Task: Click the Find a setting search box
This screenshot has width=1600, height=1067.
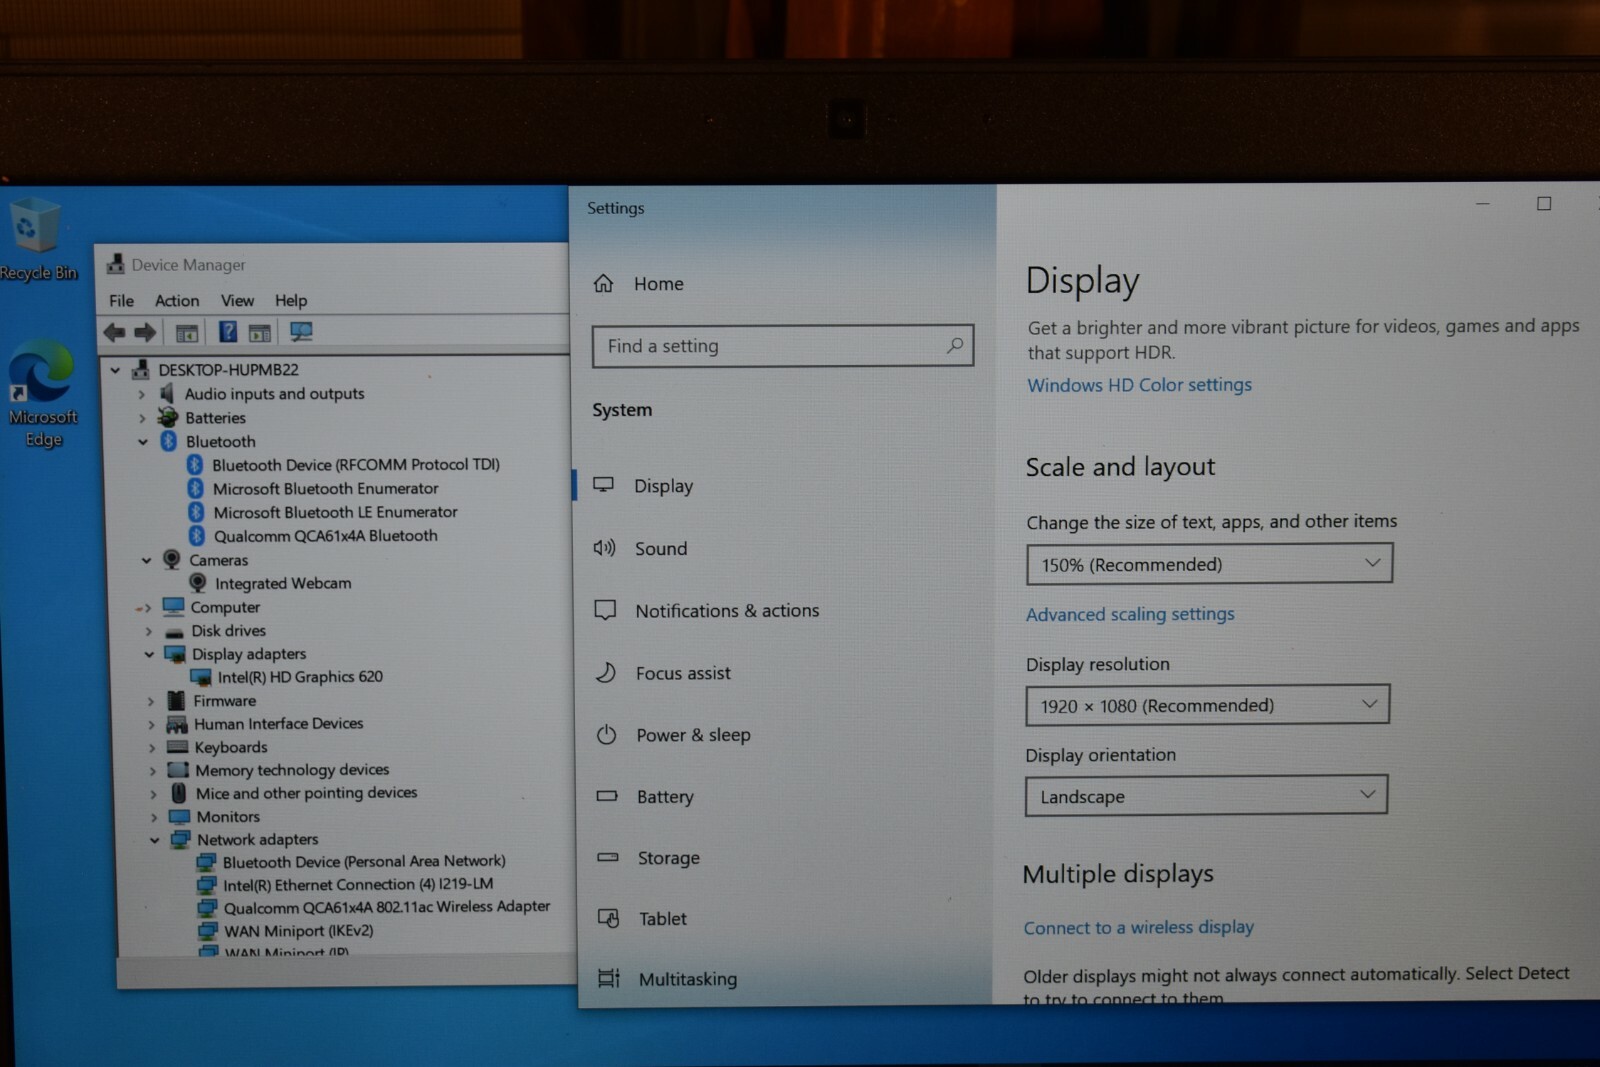Action: 783,345
